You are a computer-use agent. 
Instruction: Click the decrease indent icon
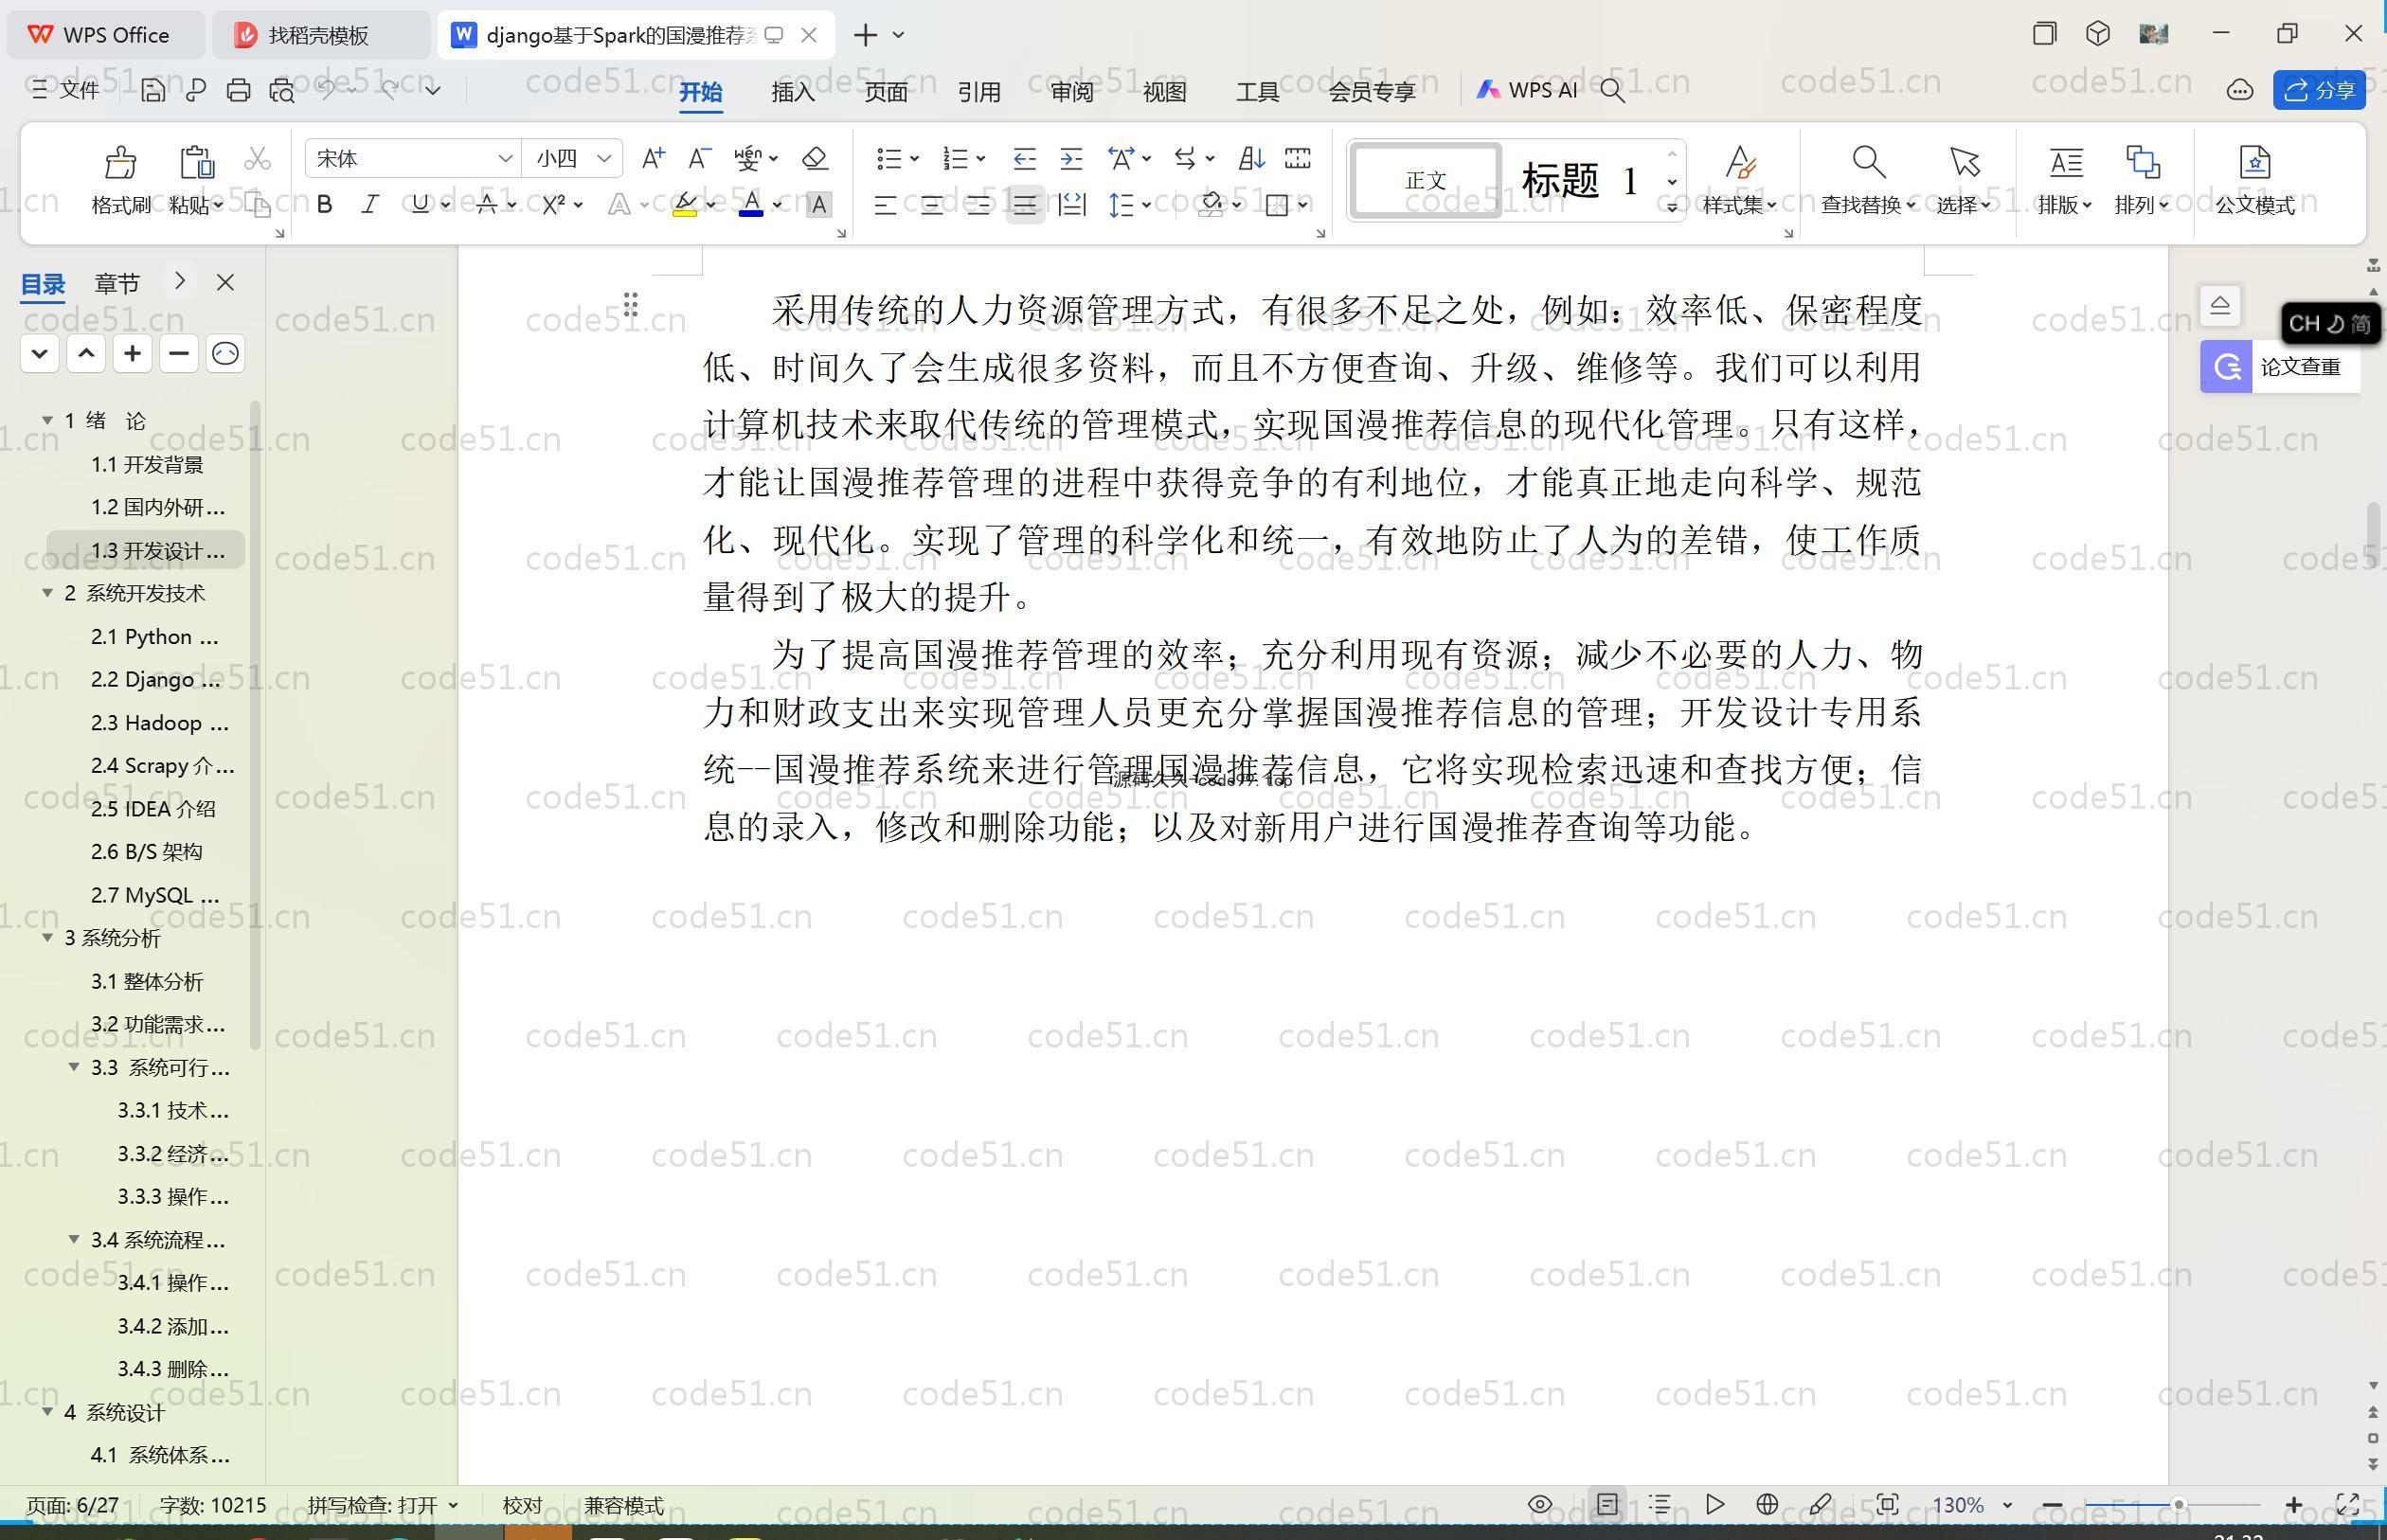point(1023,158)
